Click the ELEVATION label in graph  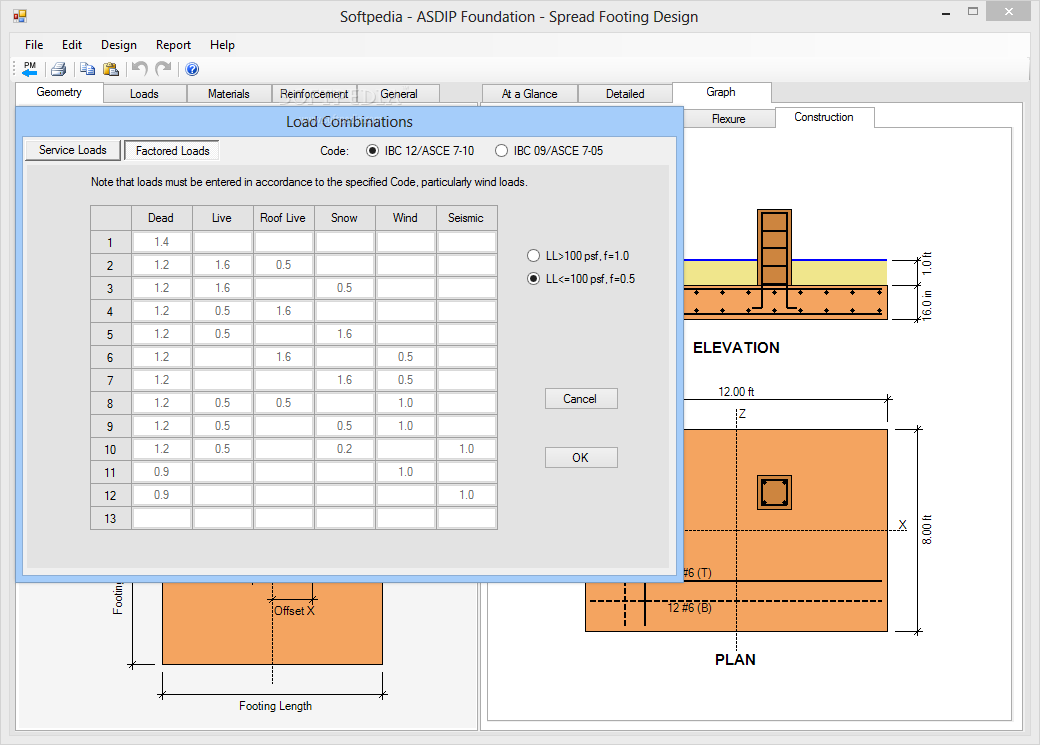736,348
